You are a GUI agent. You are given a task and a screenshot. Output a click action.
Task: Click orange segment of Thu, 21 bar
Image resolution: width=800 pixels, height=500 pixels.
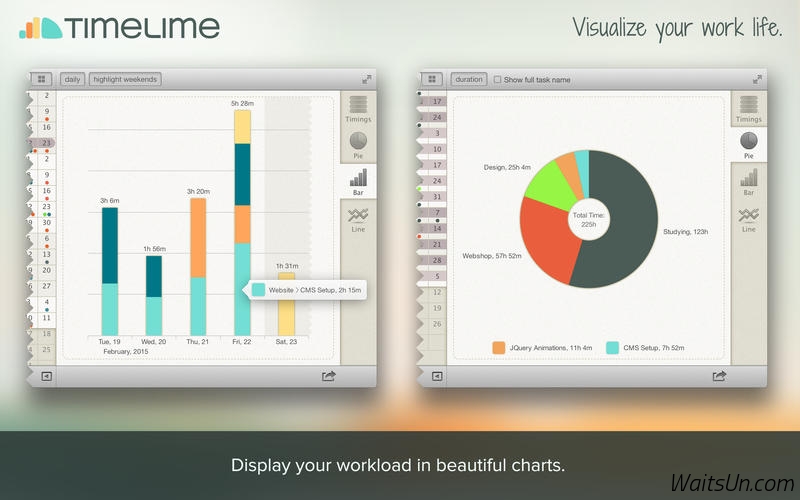pyautogui.click(x=198, y=238)
